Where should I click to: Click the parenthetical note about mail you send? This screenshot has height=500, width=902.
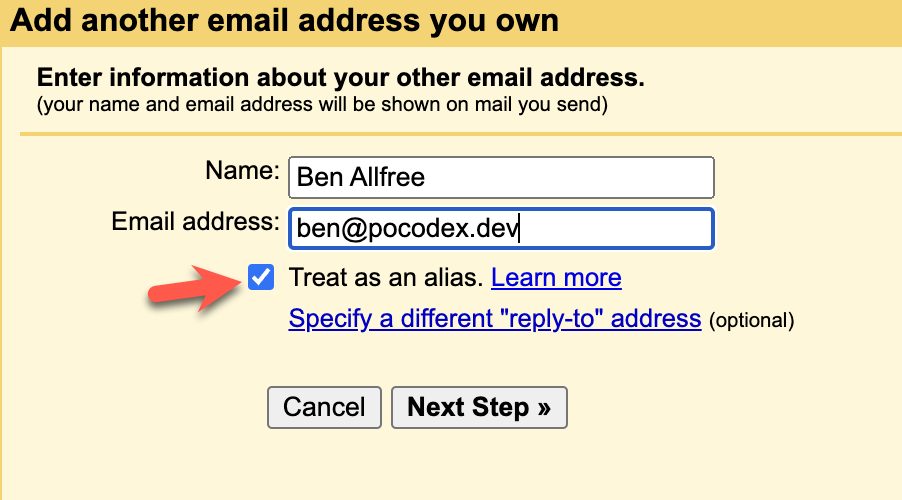(x=322, y=103)
